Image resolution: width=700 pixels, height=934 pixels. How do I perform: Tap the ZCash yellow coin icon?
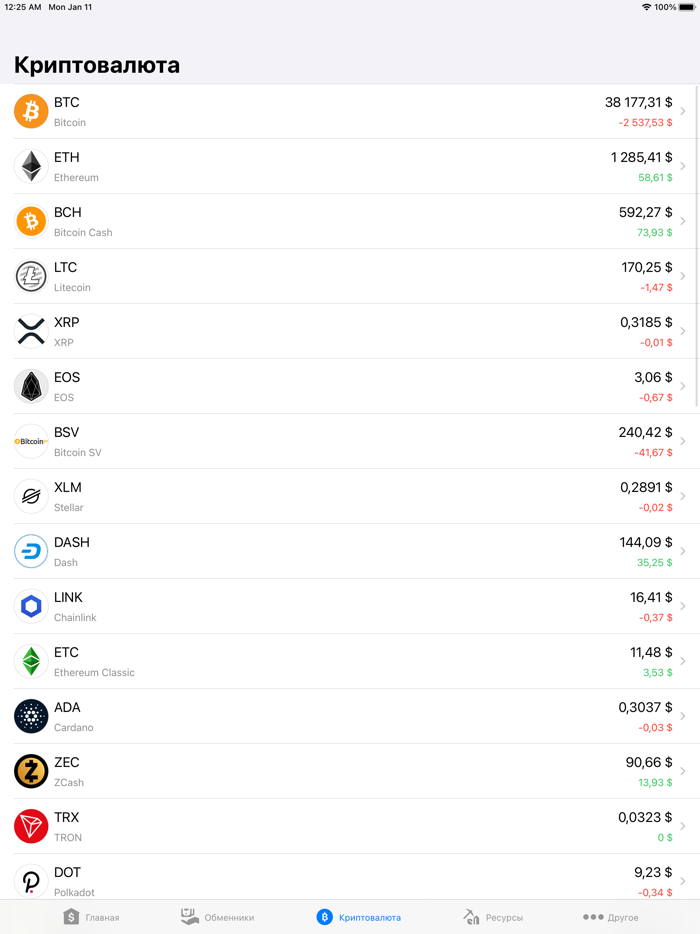31,771
